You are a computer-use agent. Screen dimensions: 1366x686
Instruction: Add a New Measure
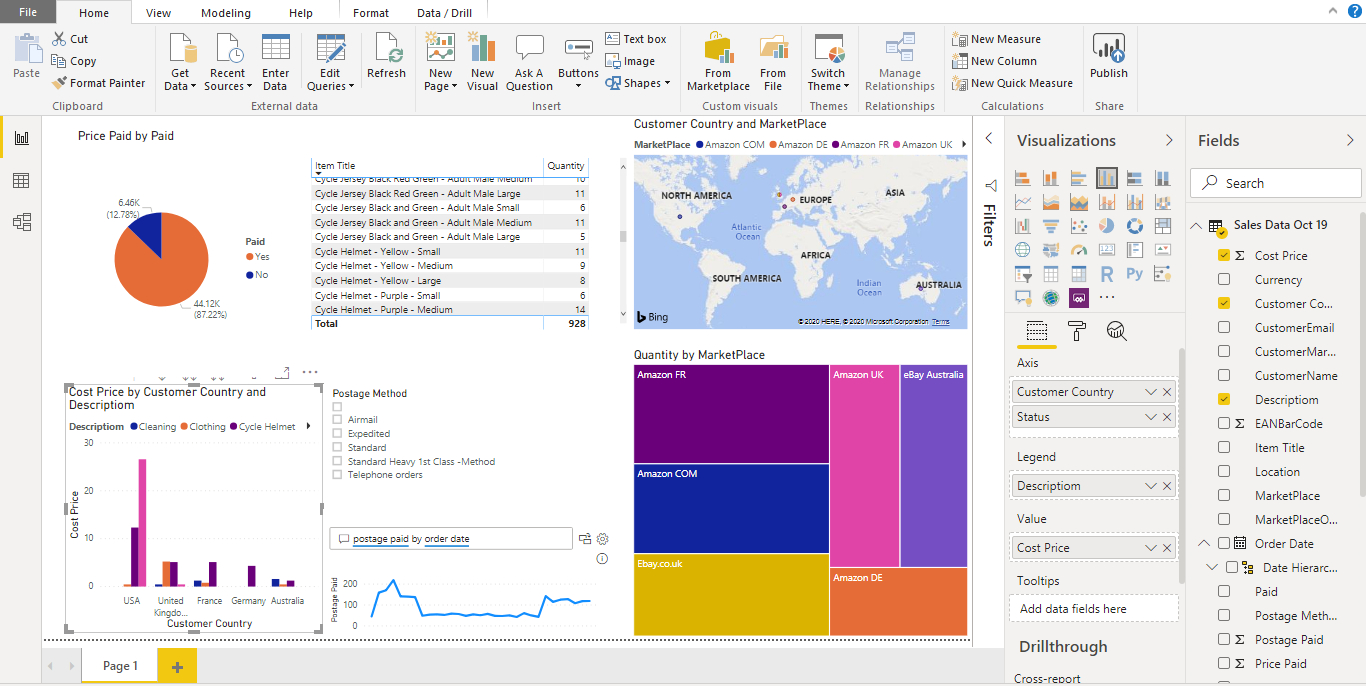996,39
